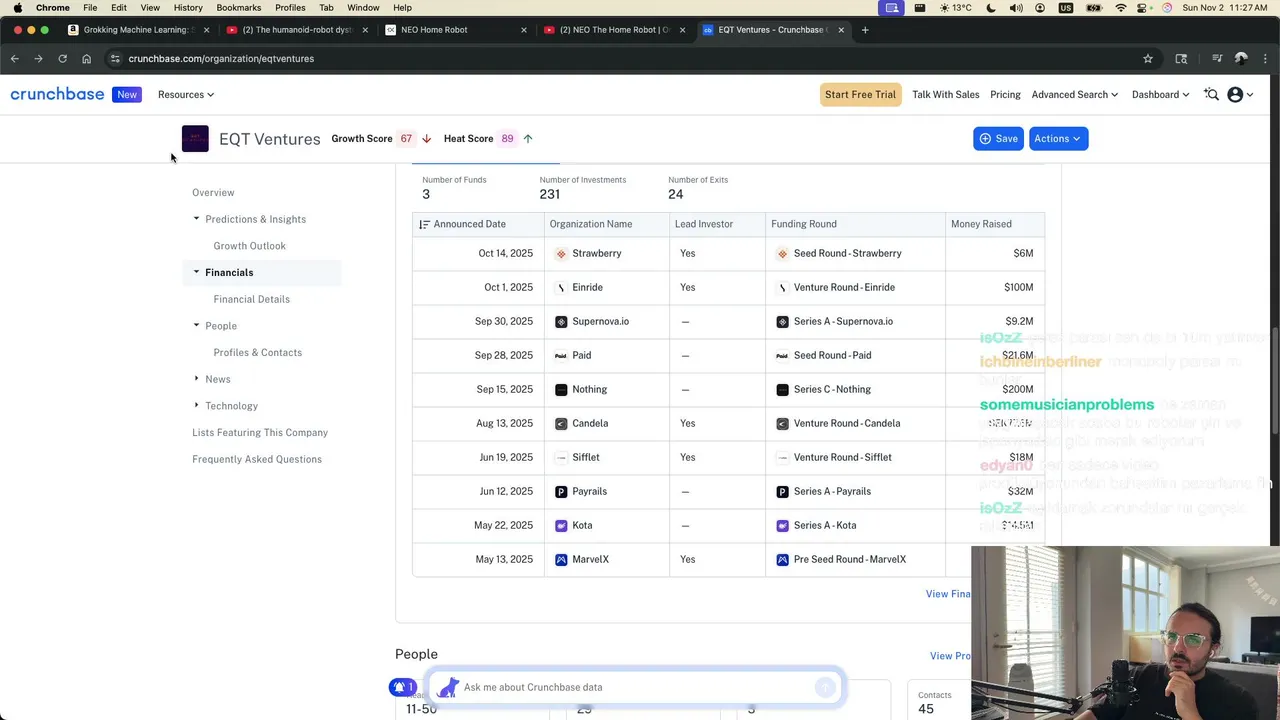Open Chrome Bookmarks menu
The height and width of the screenshot is (720, 1280).
(239, 7)
